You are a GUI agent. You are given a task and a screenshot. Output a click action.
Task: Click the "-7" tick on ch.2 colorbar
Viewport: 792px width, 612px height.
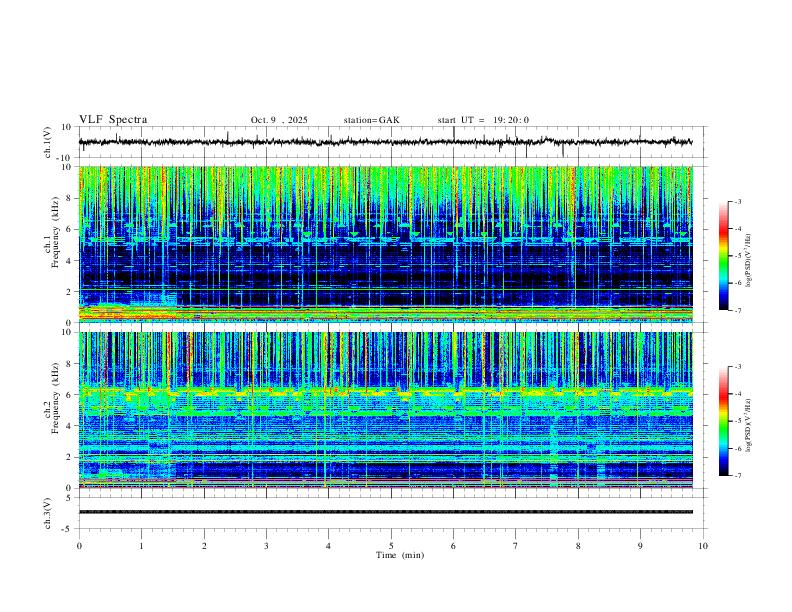tap(737, 476)
